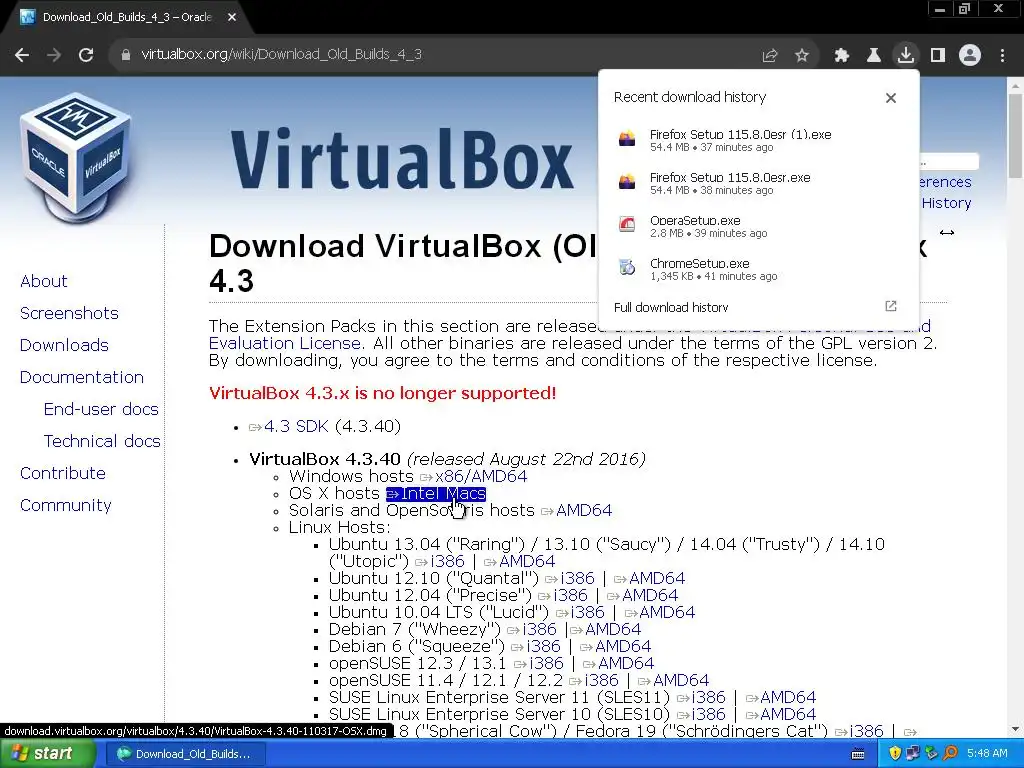Click the magnifier tray icon
This screenshot has width=1024, height=768.
[x=950, y=754]
